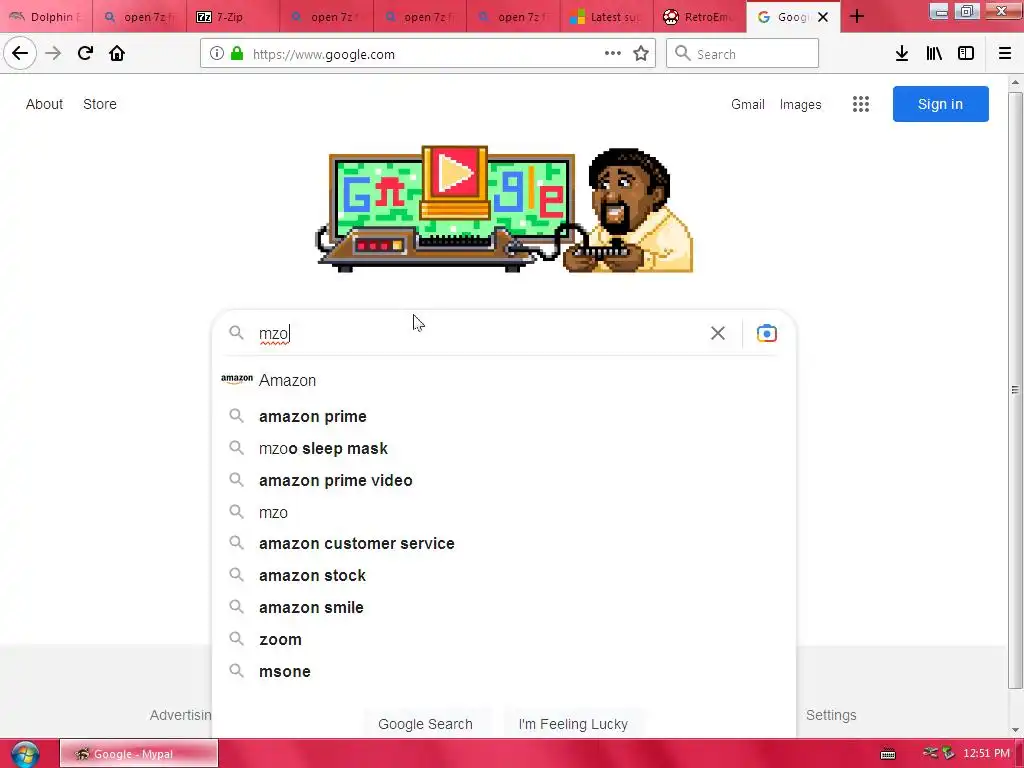Open page actions three-dot menu
This screenshot has height=768, width=1024.
click(x=613, y=54)
